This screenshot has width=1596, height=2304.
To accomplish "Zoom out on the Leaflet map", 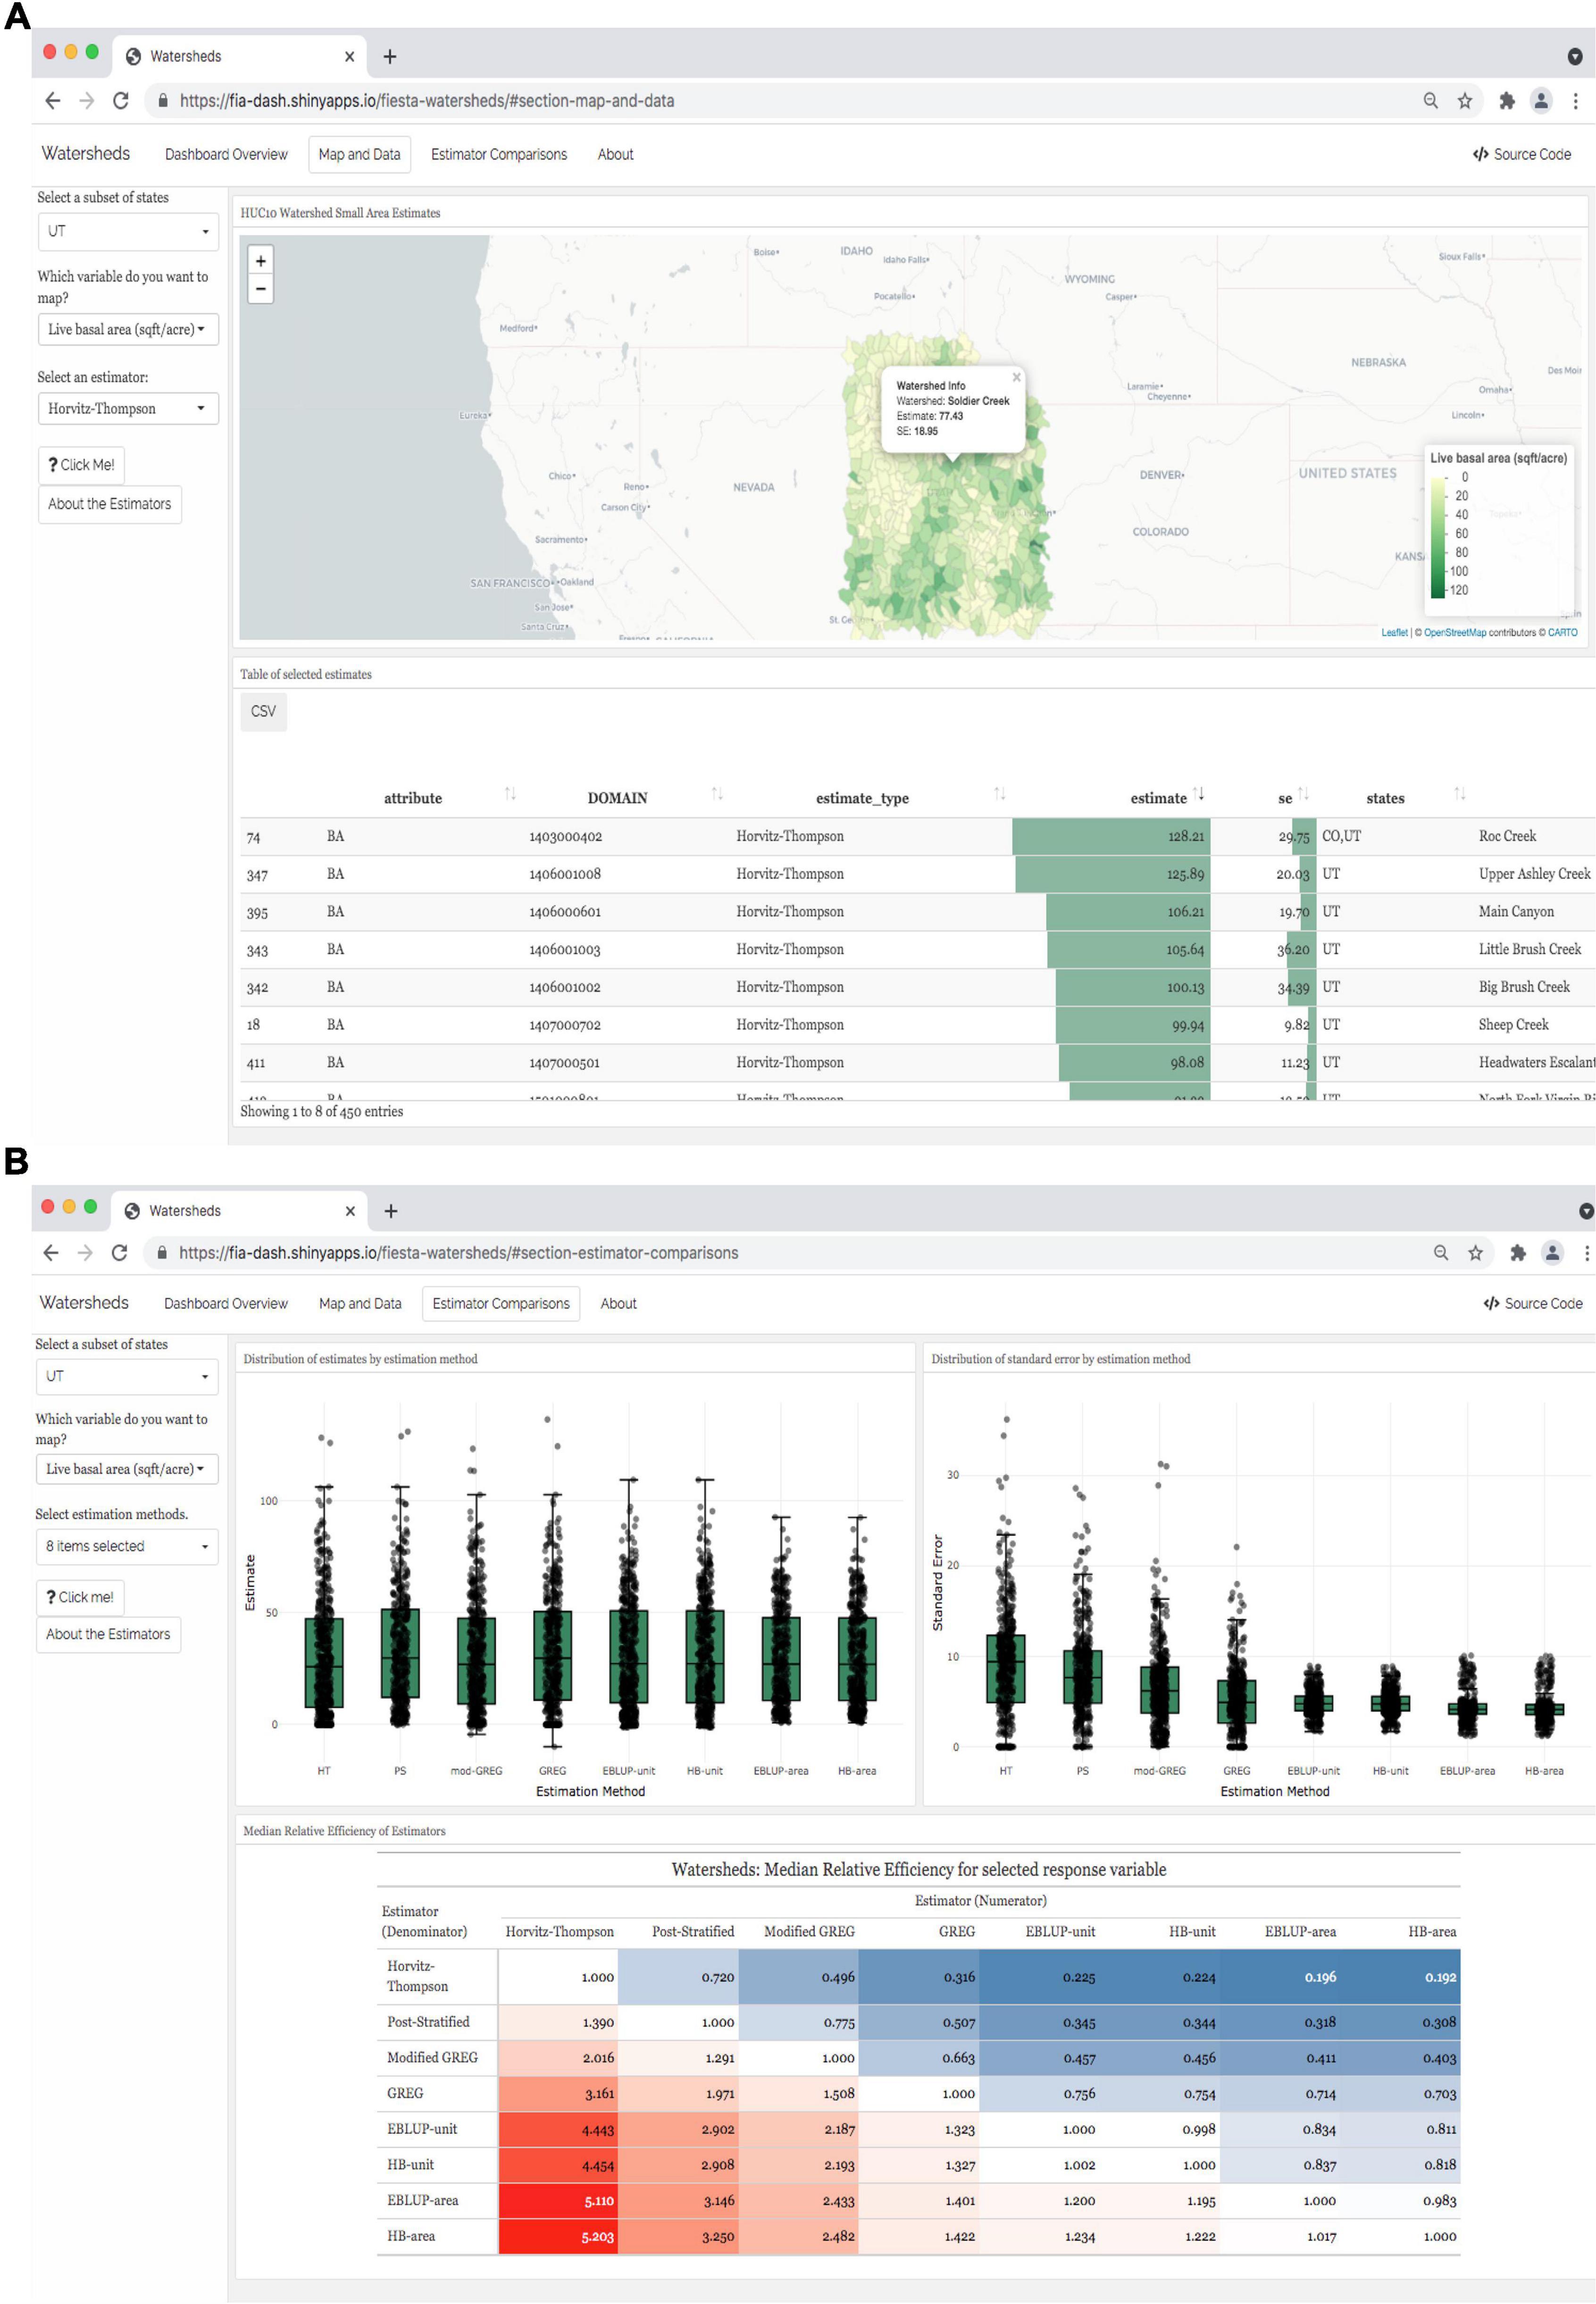I will pos(261,289).
